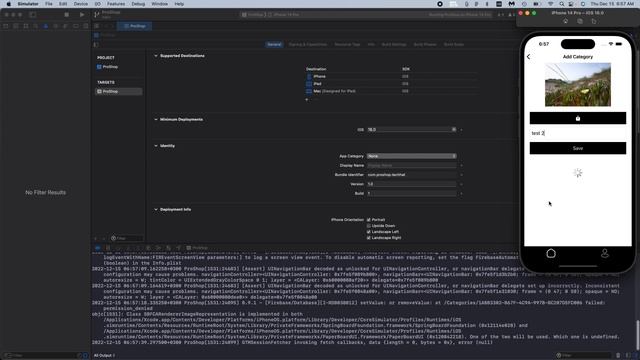The width and height of the screenshot is (640, 360).
Task: Tap the Home button in Simulator toolbar
Action: click(x=565, y=21)
